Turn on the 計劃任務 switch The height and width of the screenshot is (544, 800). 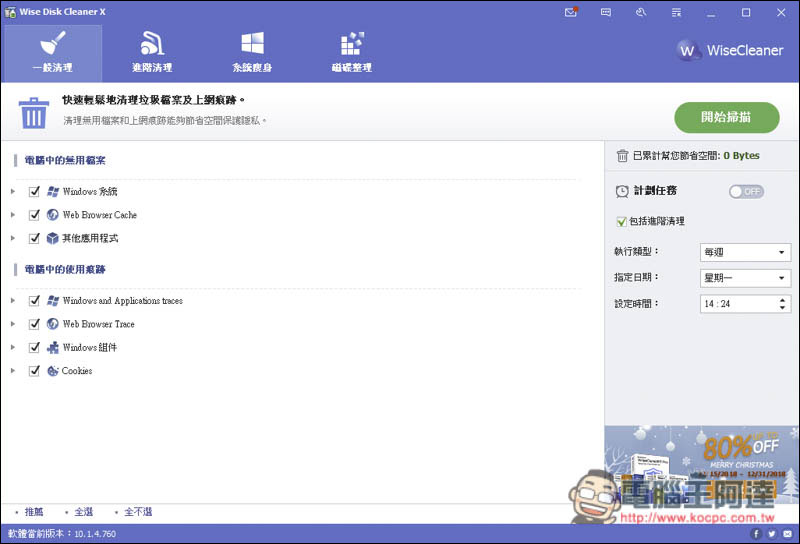[x=746, y=192]
